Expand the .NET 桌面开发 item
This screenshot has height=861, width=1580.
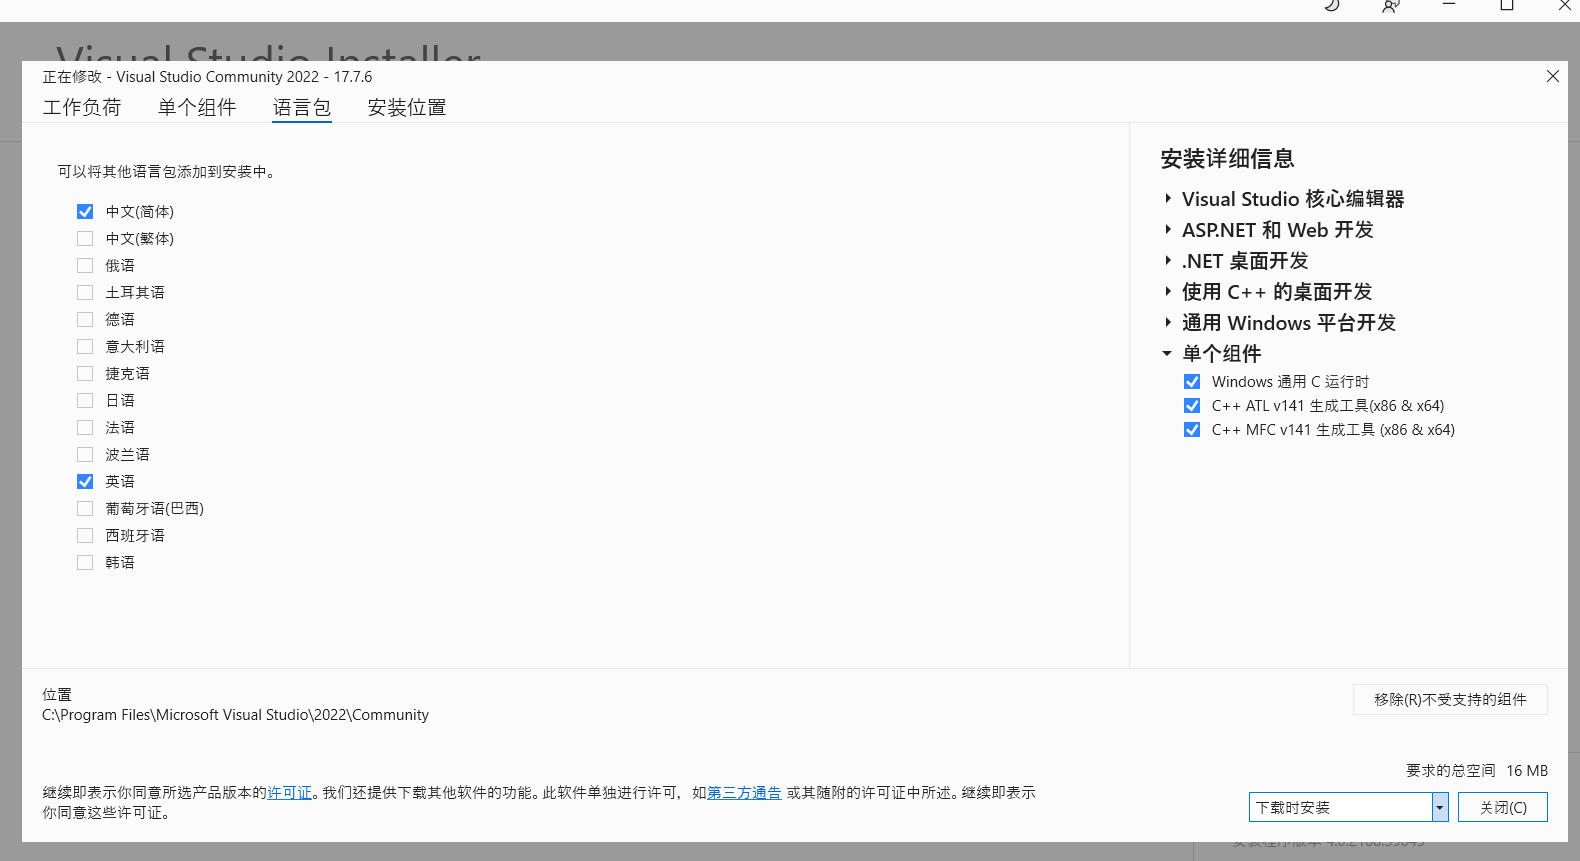(x=1167, y=261)
